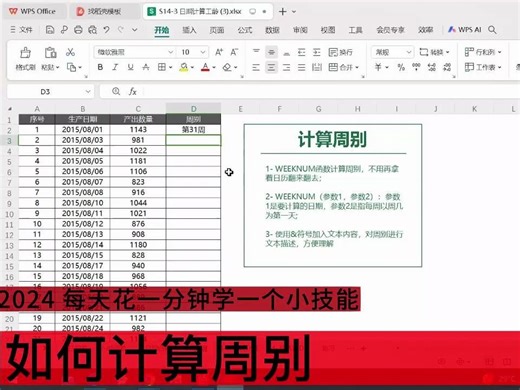Viewport: 520px width, 390px height.
Task: Align text to top
Action: pyautogui.click(x=256, y=52)
